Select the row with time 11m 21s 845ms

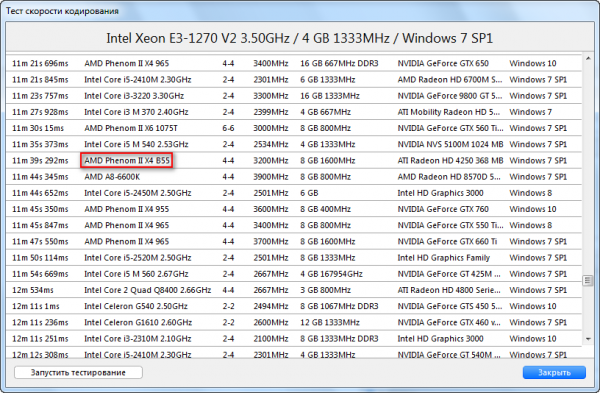[x=294, y=80]
